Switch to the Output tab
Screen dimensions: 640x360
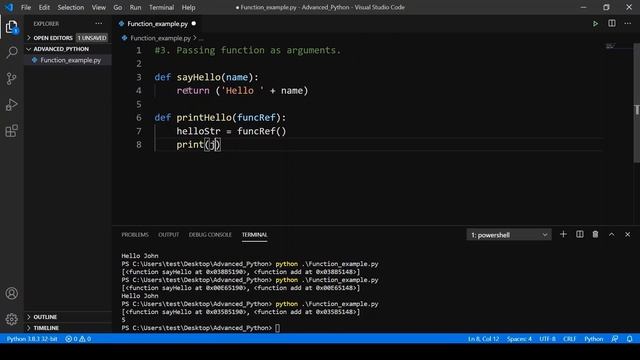pyautogui.click(x=169, y=235)
